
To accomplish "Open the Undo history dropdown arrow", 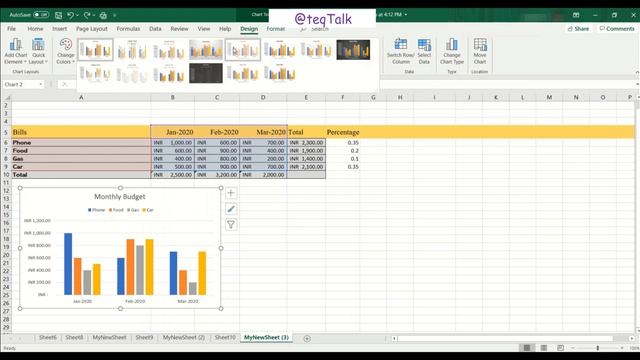I will point(77,15).
